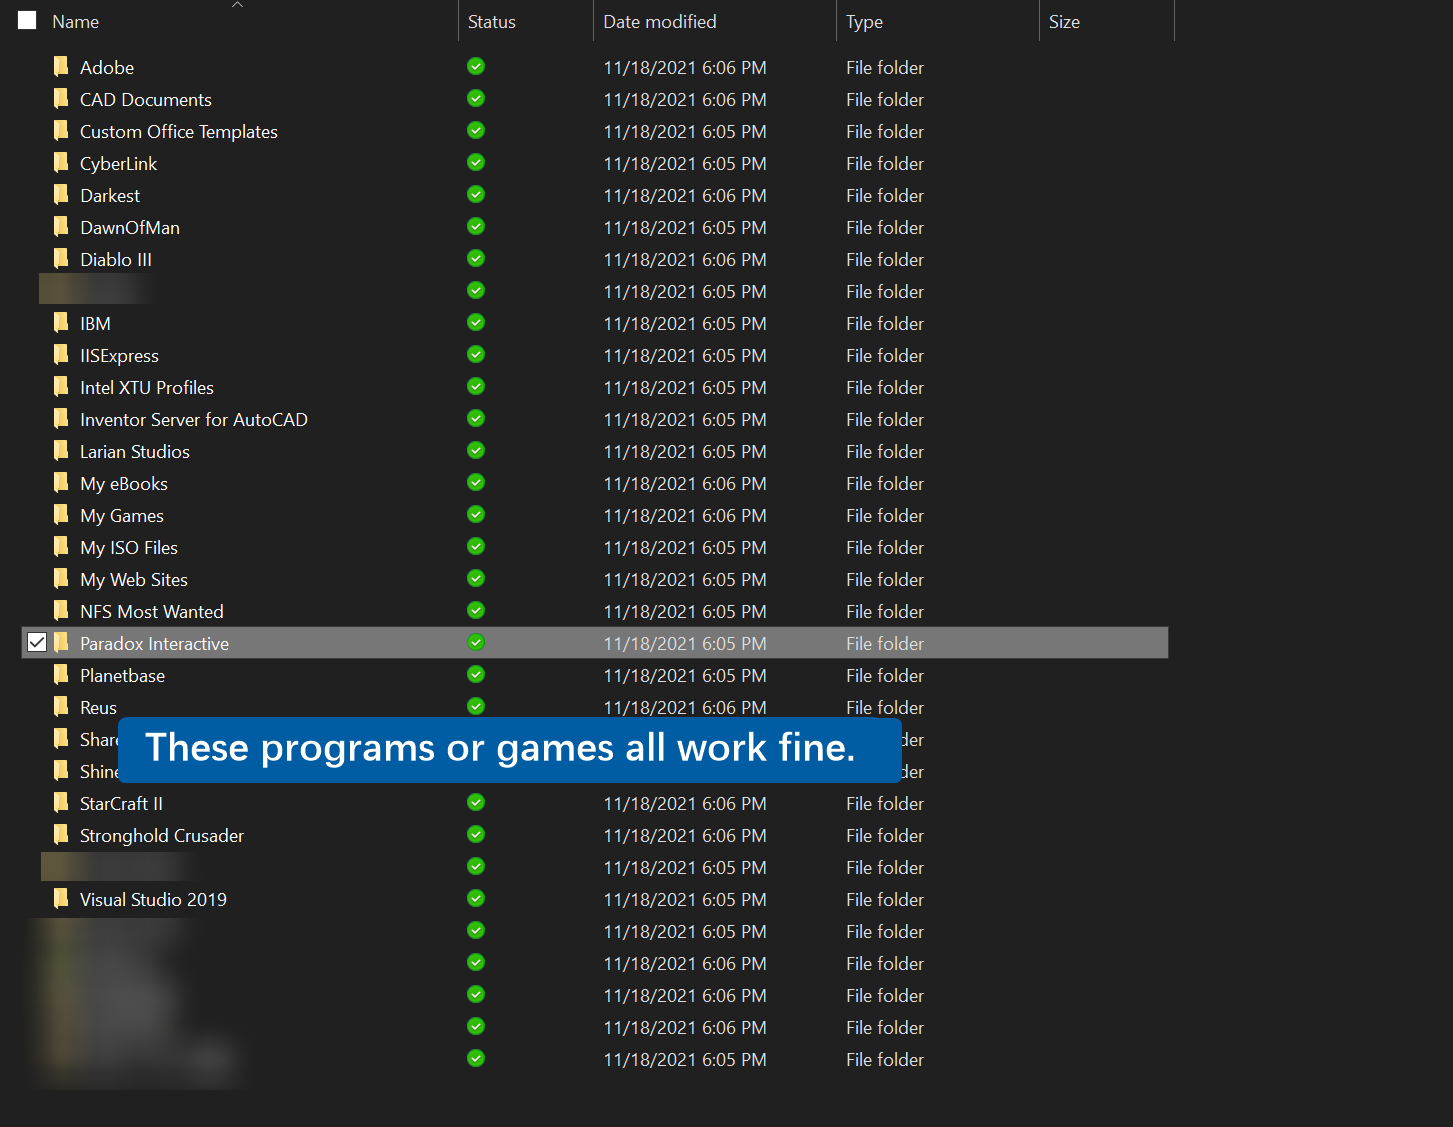Viewport: 1453px width, 1127px height.
Task: Select the Inventor Server for AutoCAD folder
Action: pyautogui.click(x=194, y=419)
